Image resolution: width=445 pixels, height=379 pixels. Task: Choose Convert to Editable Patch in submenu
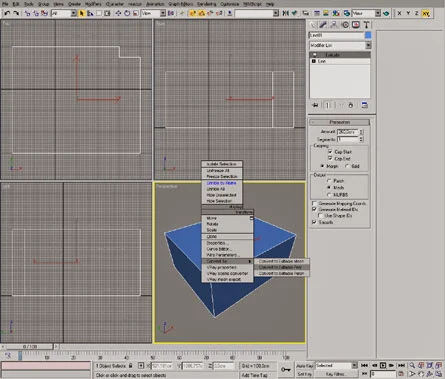(282, 273)
